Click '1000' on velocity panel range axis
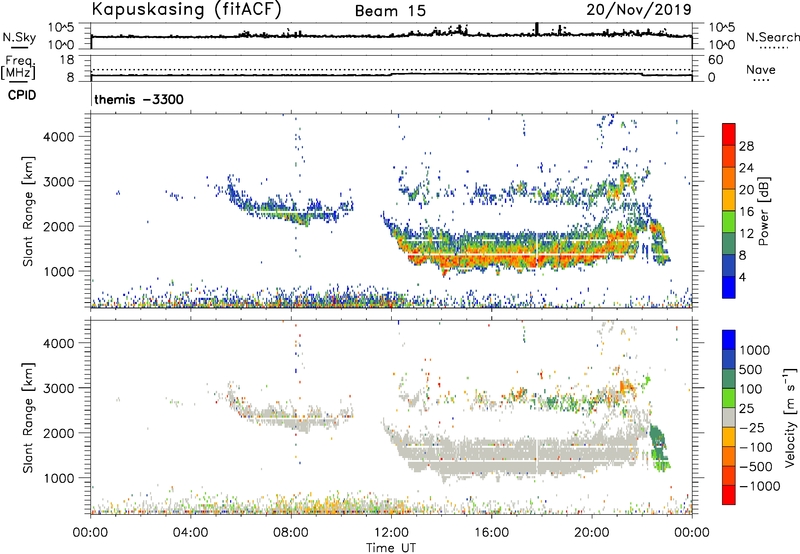Screen dimensions: 800x554 pos(58,478)
